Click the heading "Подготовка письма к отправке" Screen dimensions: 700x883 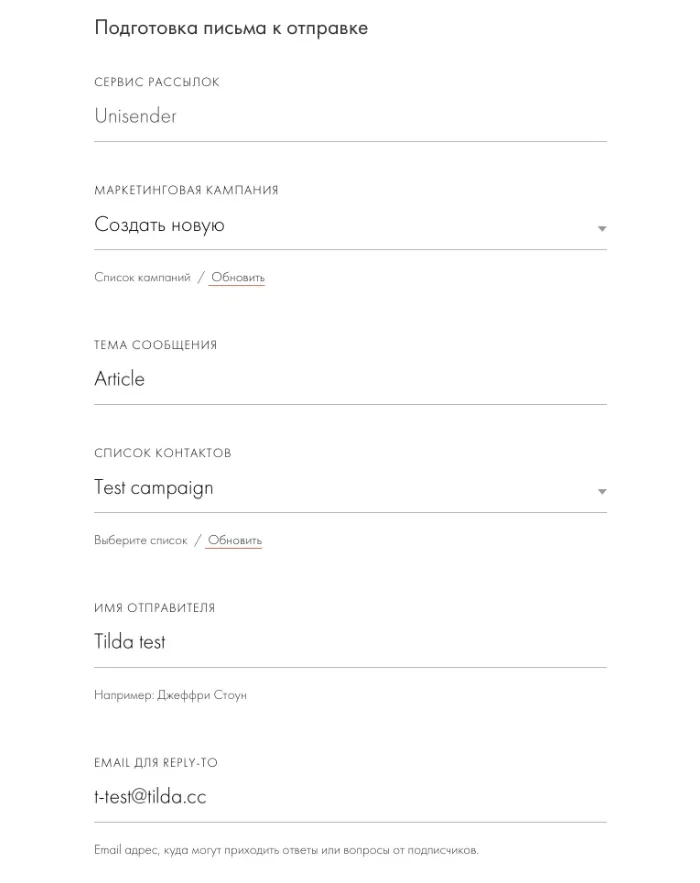231,28
